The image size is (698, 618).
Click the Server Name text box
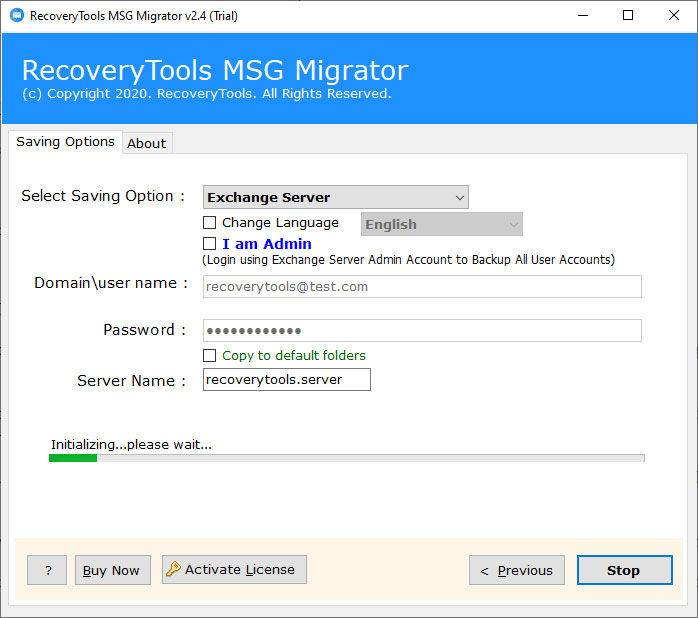pos(287,379)
